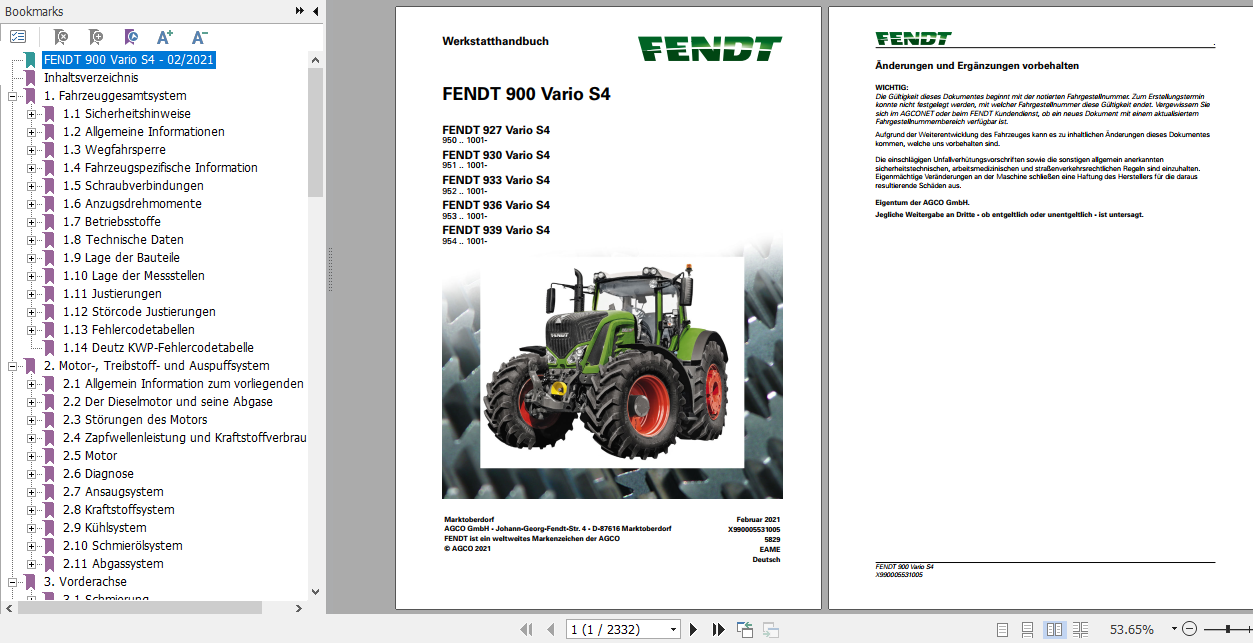This screenshot has height=643, width=1253.
Task: Open bookmark 1.6 Anzugsdrehmomente
Action: tap(132, 204)
